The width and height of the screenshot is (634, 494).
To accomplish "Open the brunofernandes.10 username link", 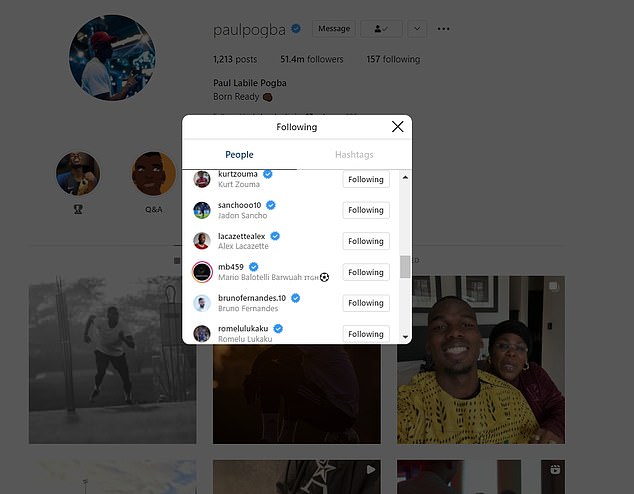I will 252,298.
